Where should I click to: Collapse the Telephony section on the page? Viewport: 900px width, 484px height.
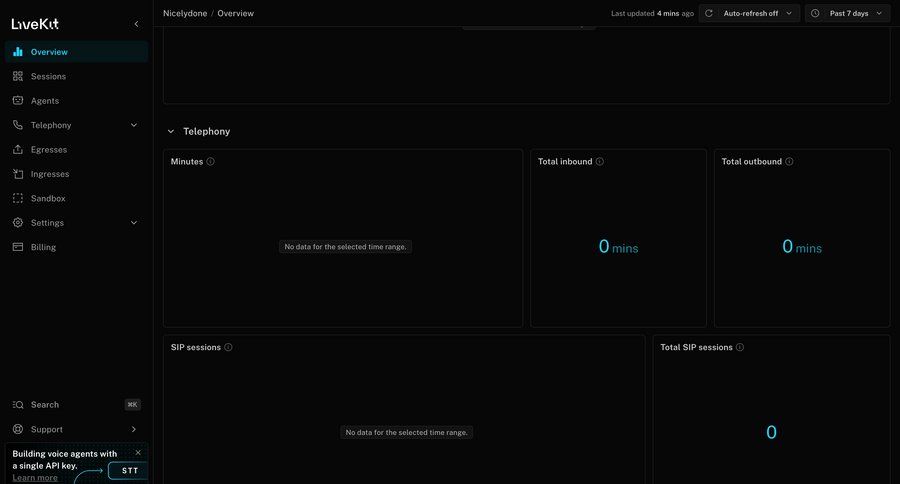[170, 131]
